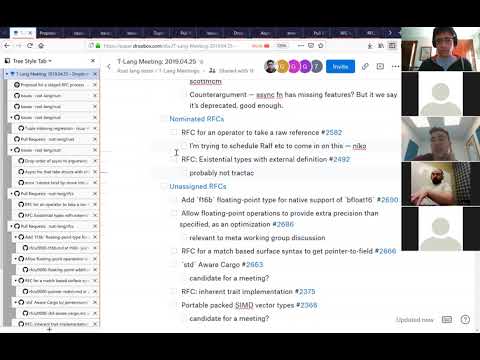Open the downloads arrow icon in browser toolbar
Screen dimensions: 480x360
pos(370,46)
